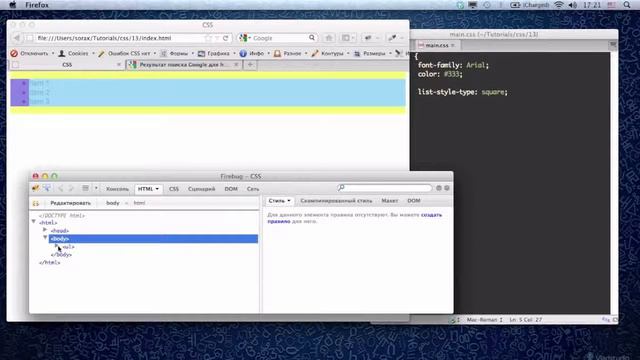Screen dimensions: 640x360
Task: Go back with Firefox back arrow
Action: [17, 38]
